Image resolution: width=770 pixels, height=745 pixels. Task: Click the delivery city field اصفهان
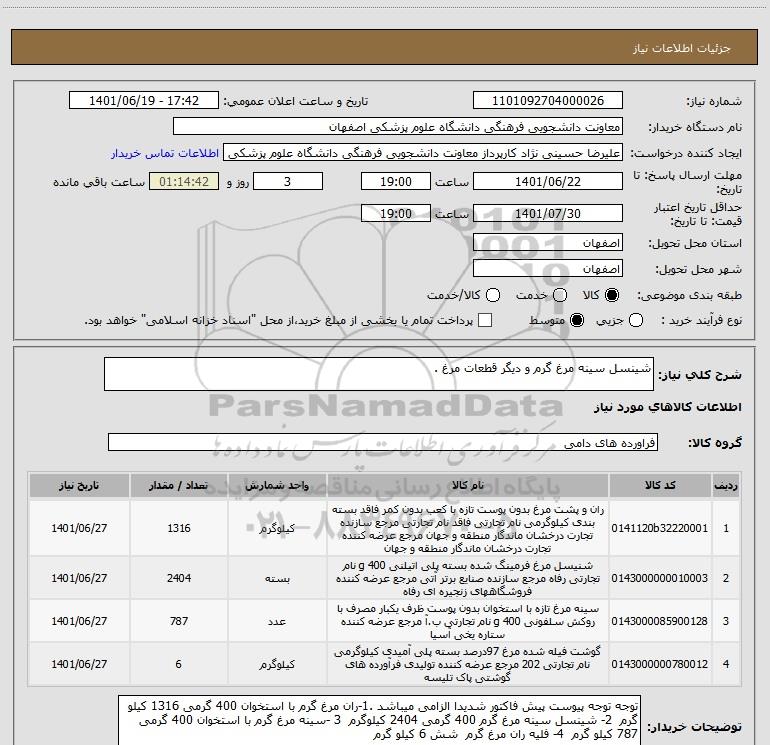pos(548,269)
